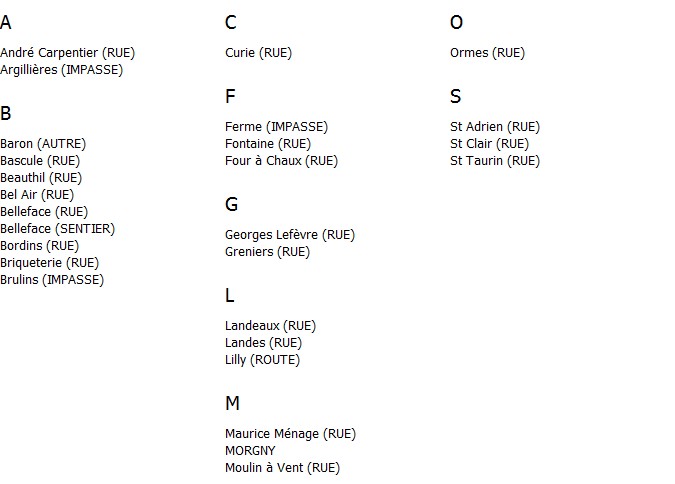Image resolution: width=675 pixels, height=484 pixels.
Task: Open Bascule (RUE) street link
Action: tap(40, 161)
